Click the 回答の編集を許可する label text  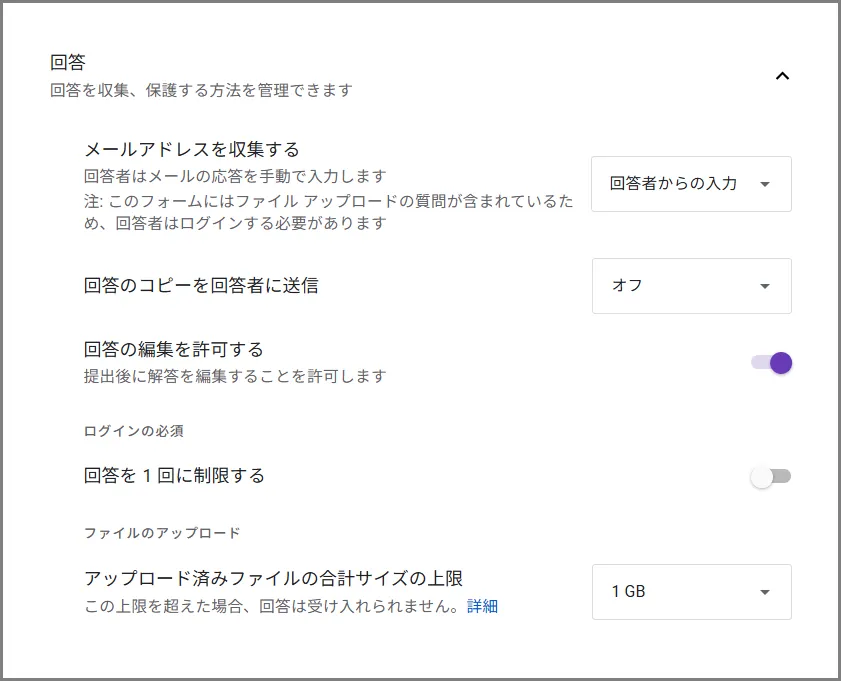point(174,350)
